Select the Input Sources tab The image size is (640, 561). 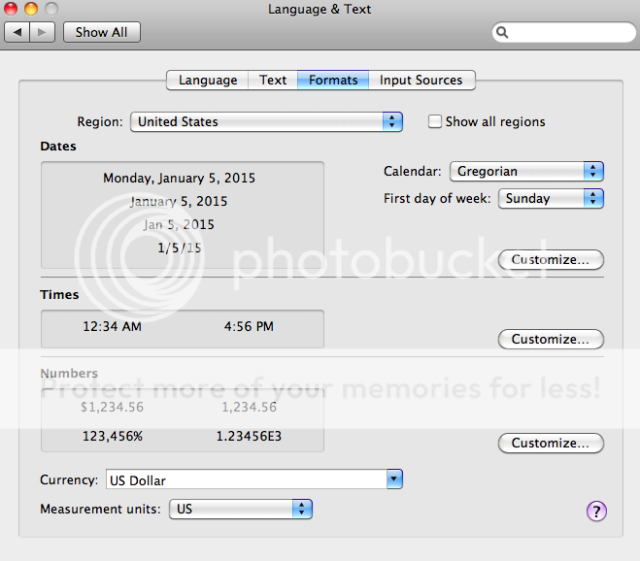click(x=421, y=80)
